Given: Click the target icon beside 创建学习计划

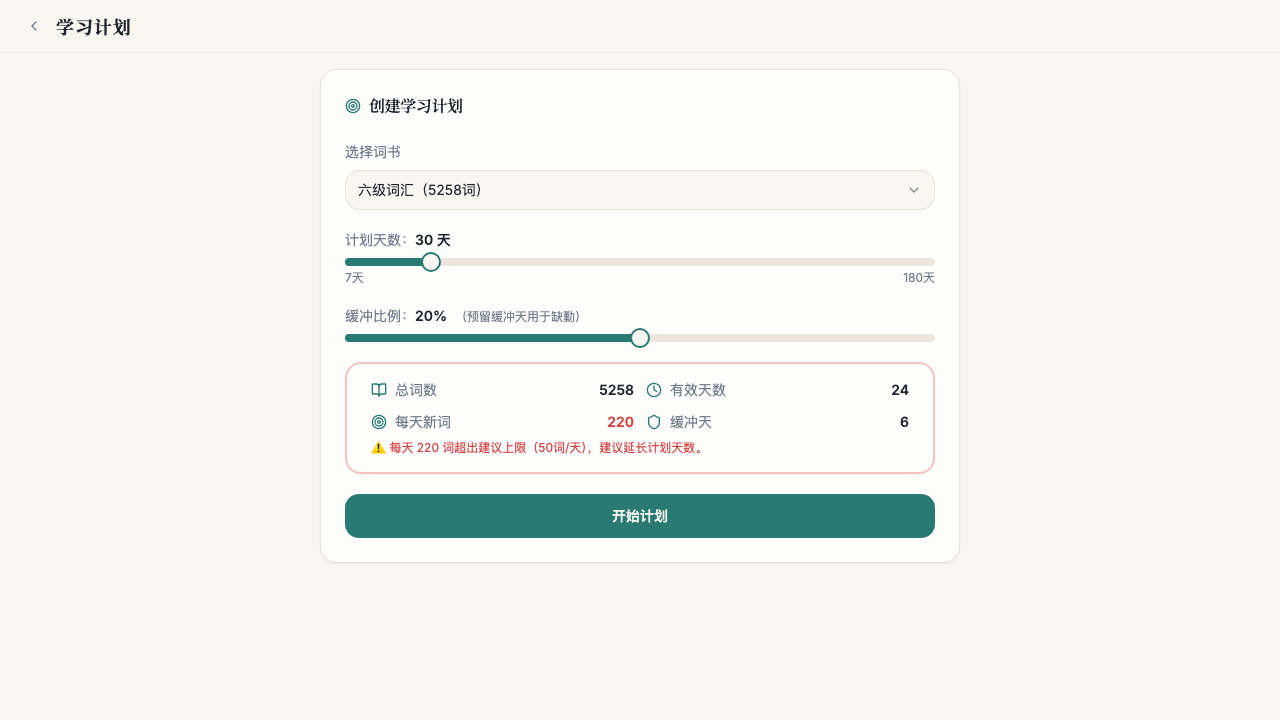Looking at the screenshot, I should point(352,106).
